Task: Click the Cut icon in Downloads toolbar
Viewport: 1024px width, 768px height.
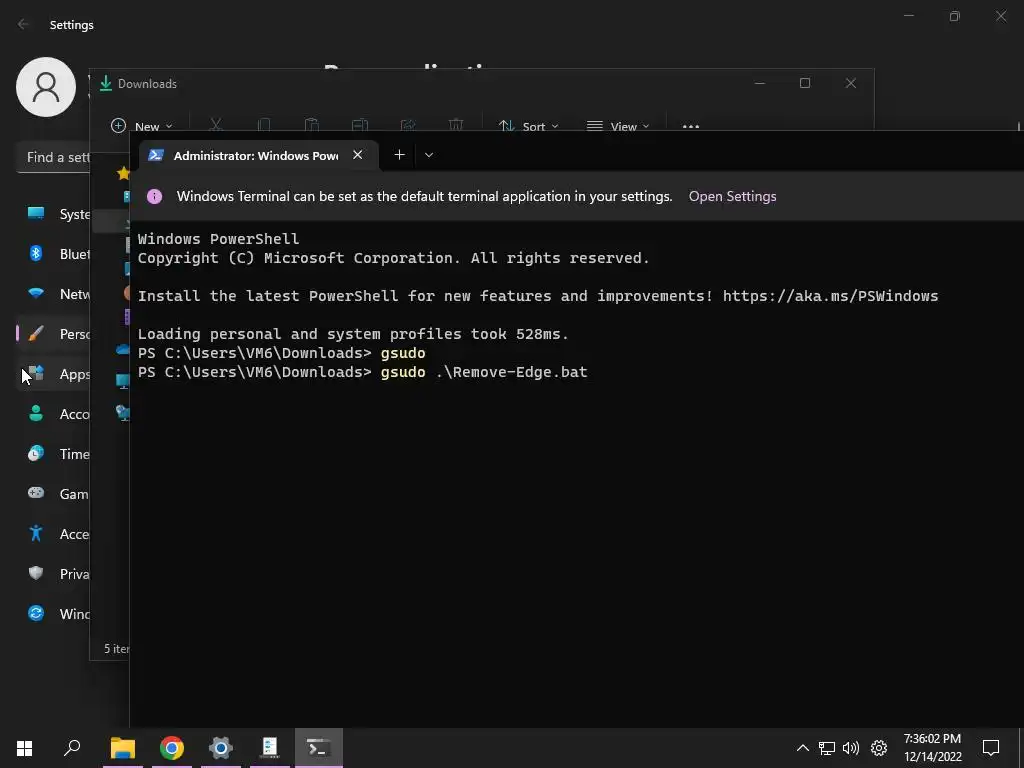Action: 216,125
